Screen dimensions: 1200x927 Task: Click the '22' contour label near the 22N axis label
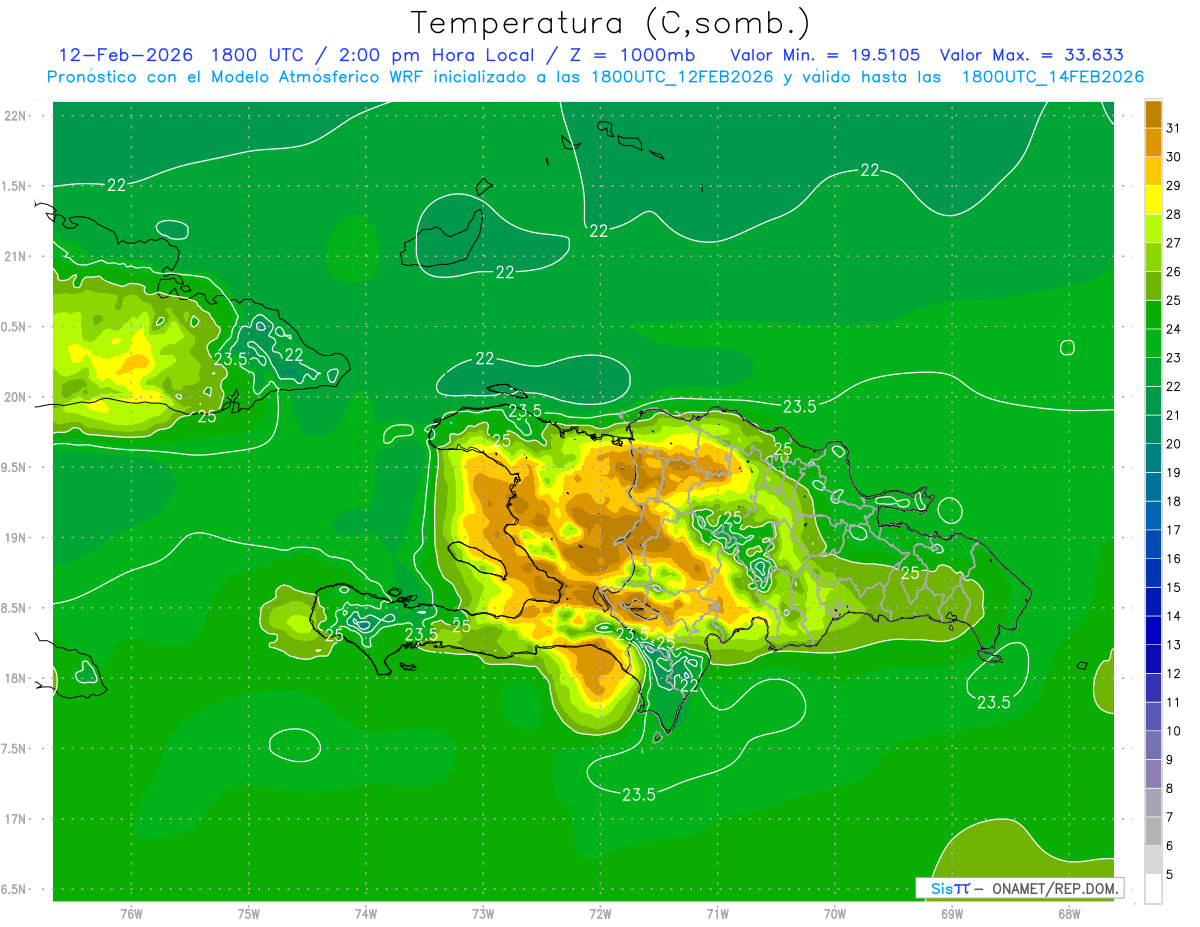coord(117,185)
